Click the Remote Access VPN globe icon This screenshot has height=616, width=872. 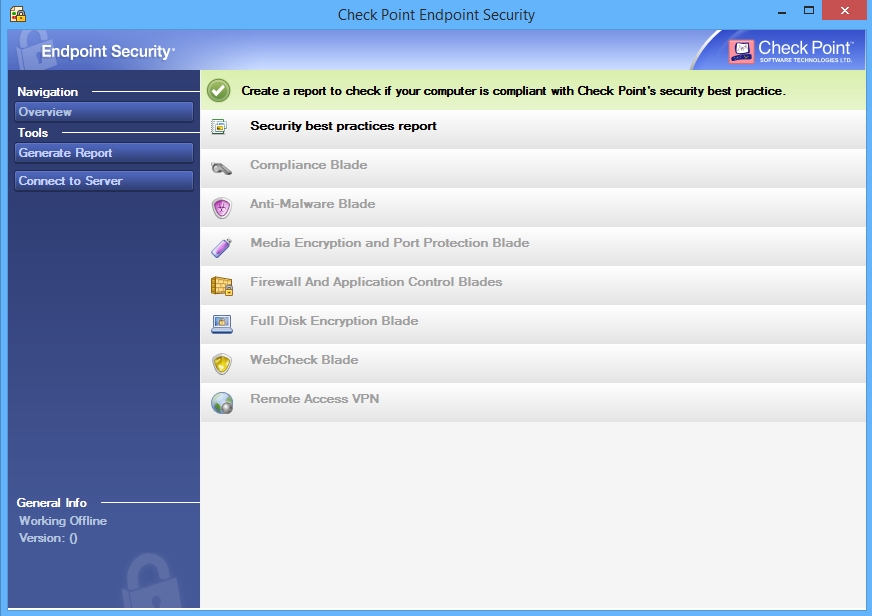click(x=221, y=402)
